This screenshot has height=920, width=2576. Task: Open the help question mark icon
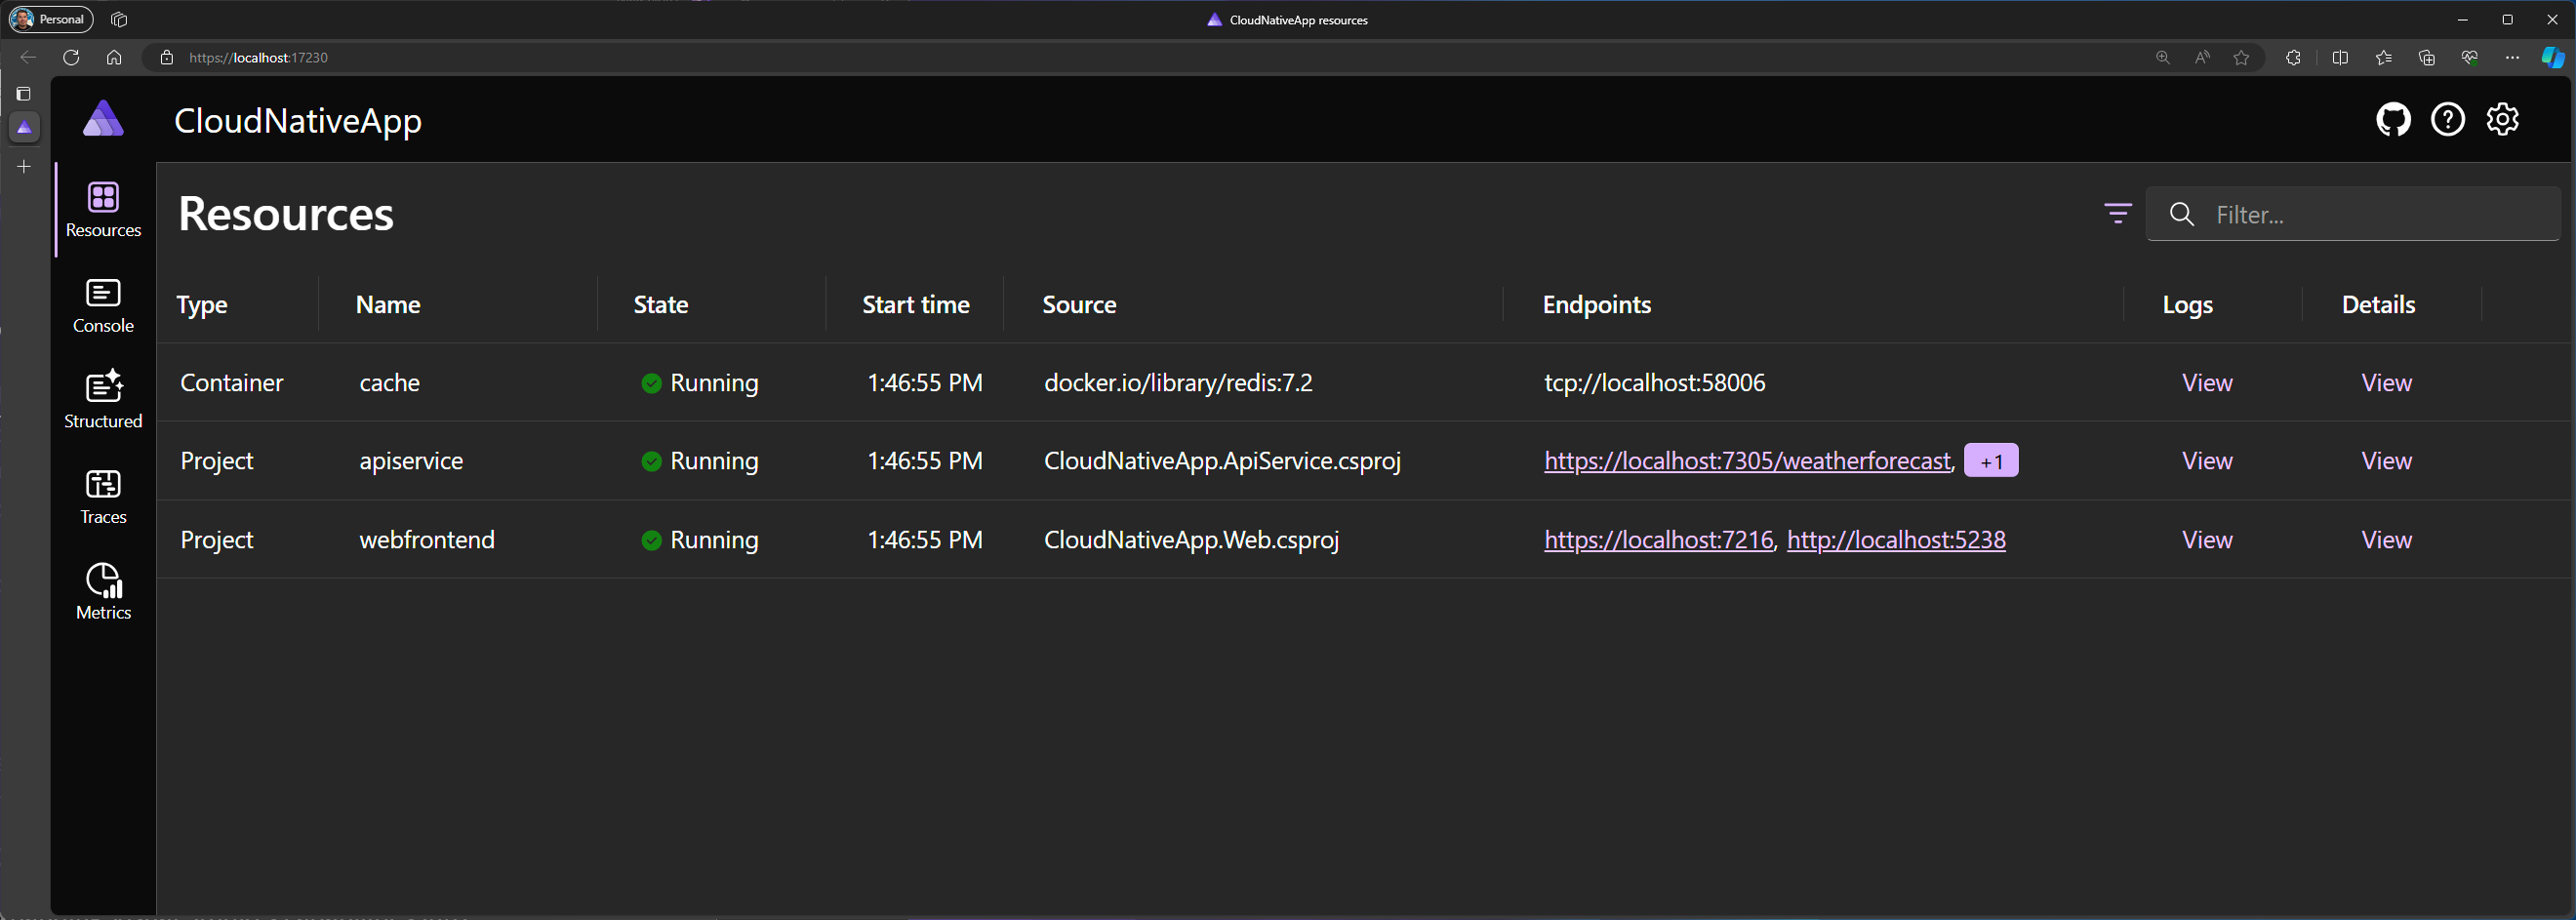pyautogui.click(x=2448, y=120)
